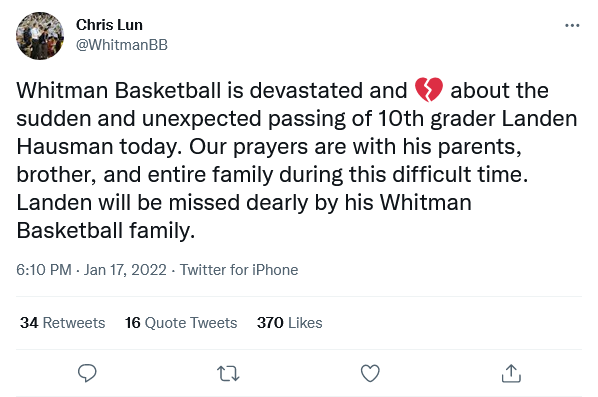
Task: Open Twitter for iPhone source link
Action: (239, 270)
